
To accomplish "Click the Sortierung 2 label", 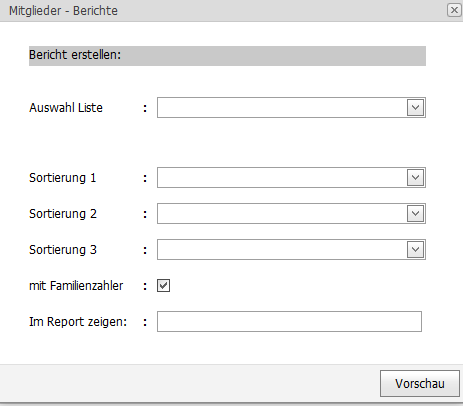I will point(63,214).
